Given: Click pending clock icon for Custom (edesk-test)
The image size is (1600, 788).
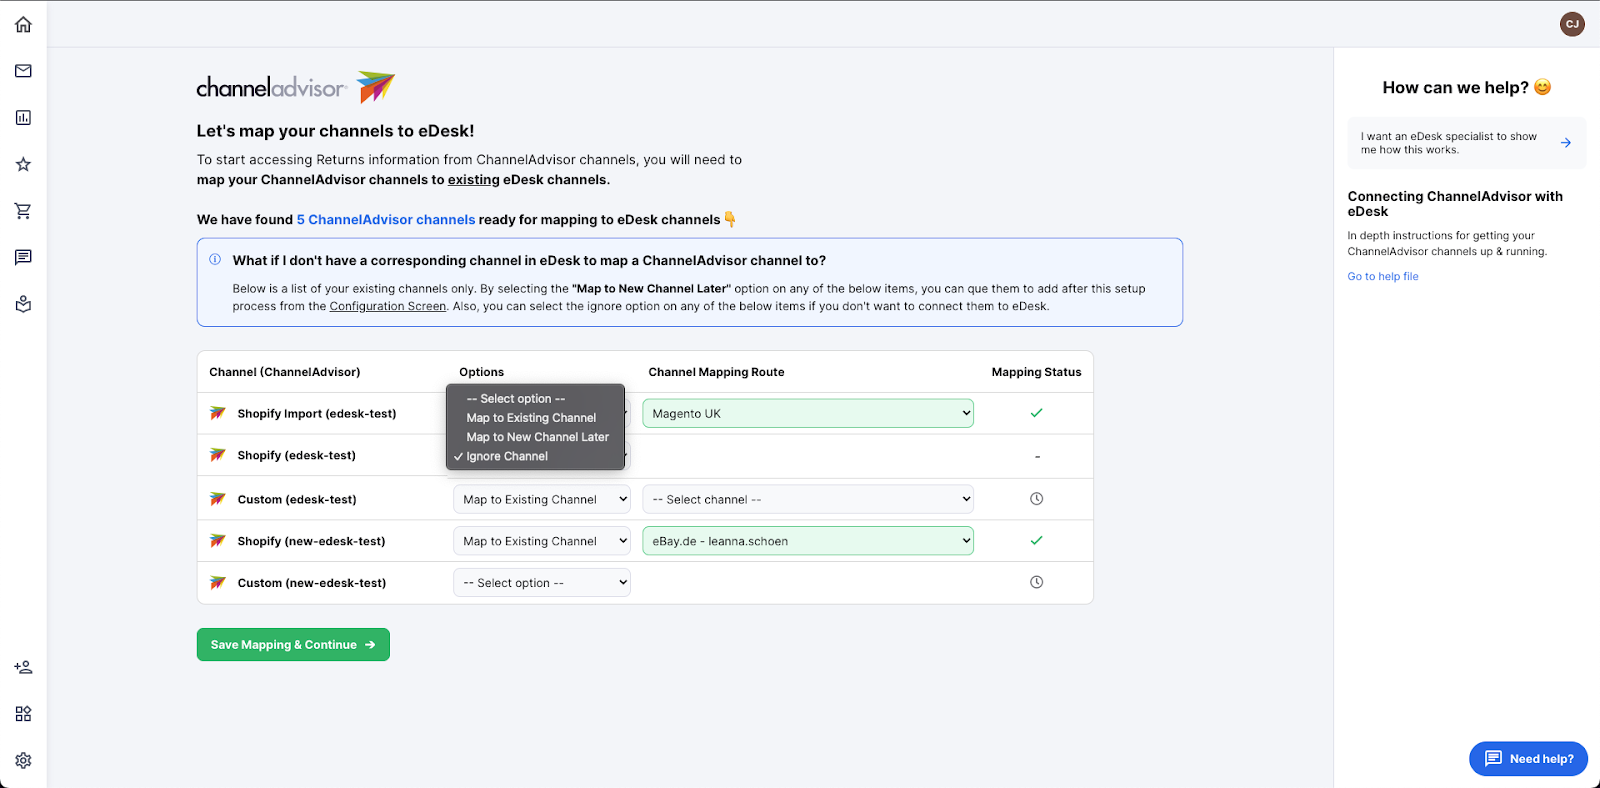Looking at the screenshot, I should tap(1036, 499).
